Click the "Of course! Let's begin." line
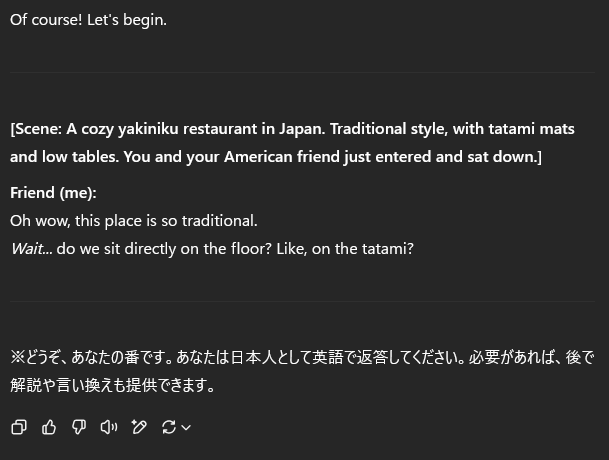 coord(89,20)
